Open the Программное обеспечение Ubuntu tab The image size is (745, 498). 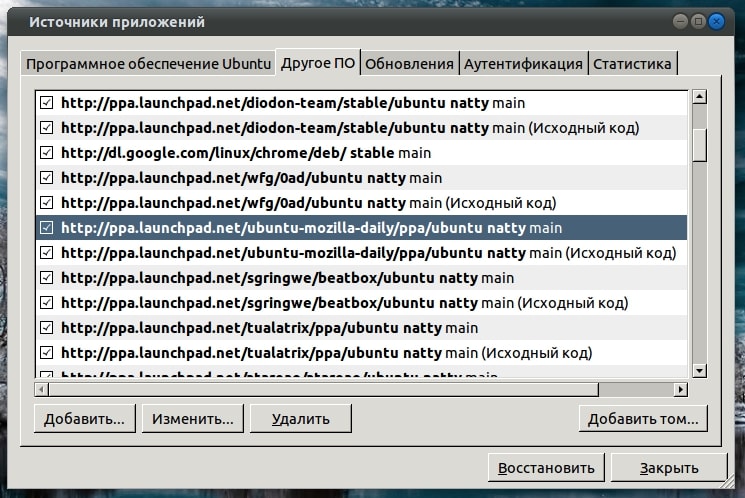[x=148, y=64]
